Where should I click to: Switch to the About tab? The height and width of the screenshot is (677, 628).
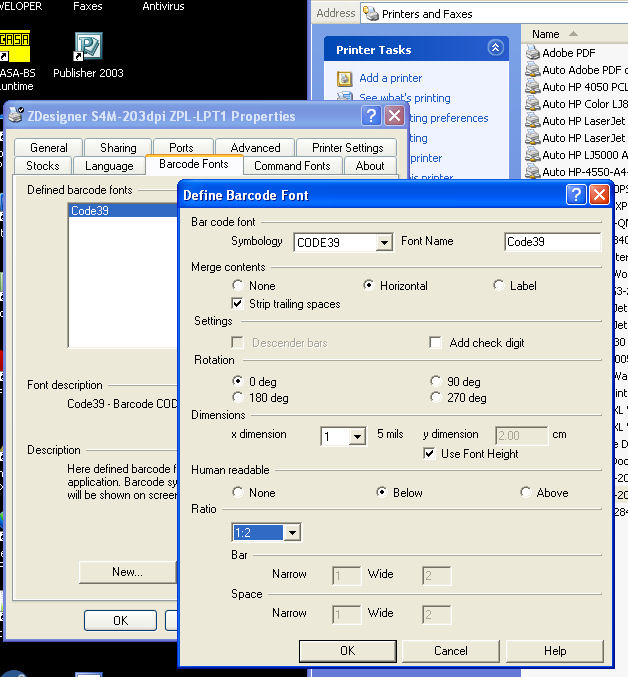click(370, 166)
